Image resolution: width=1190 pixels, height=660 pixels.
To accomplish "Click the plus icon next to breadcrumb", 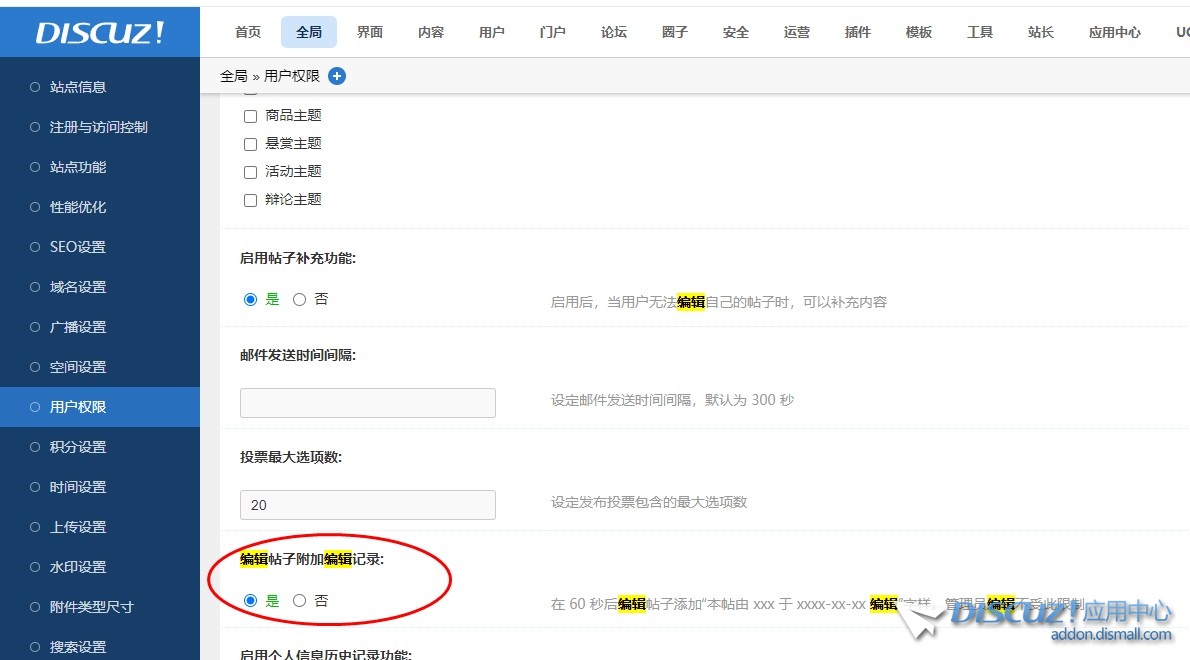I will point(337,75).
